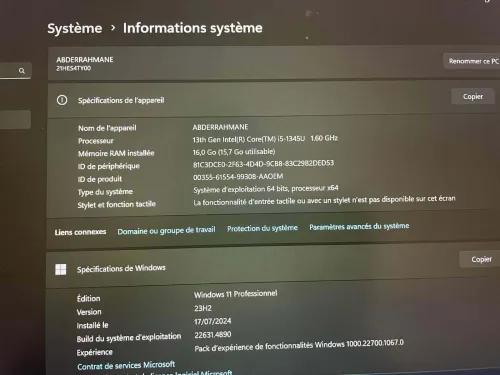Select the model text 21HES4TY00

click(x=73, y=68)
